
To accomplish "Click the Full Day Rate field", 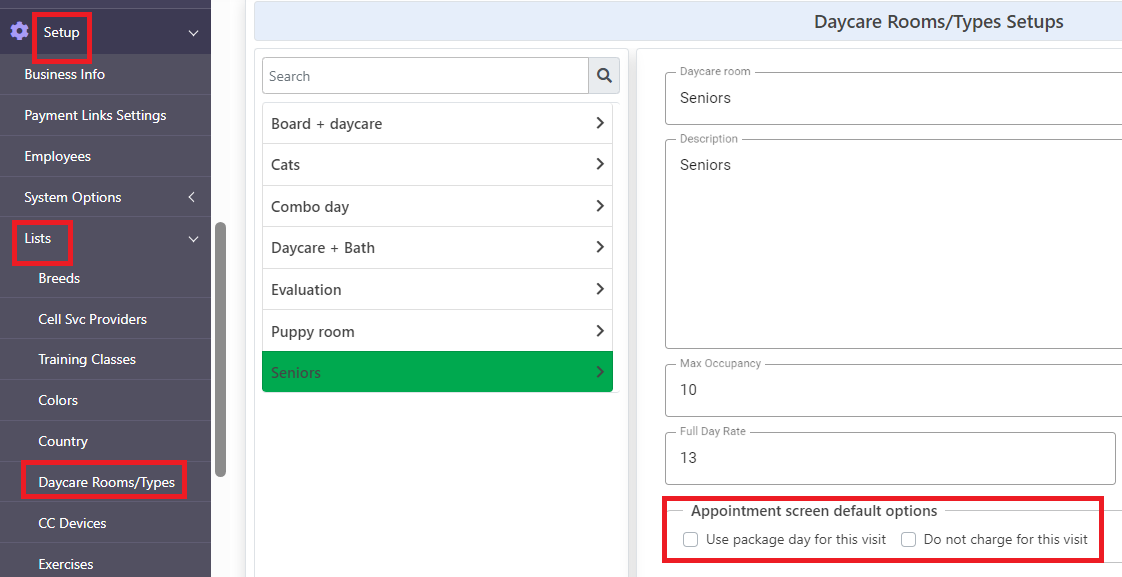I will tap(890, 458).
